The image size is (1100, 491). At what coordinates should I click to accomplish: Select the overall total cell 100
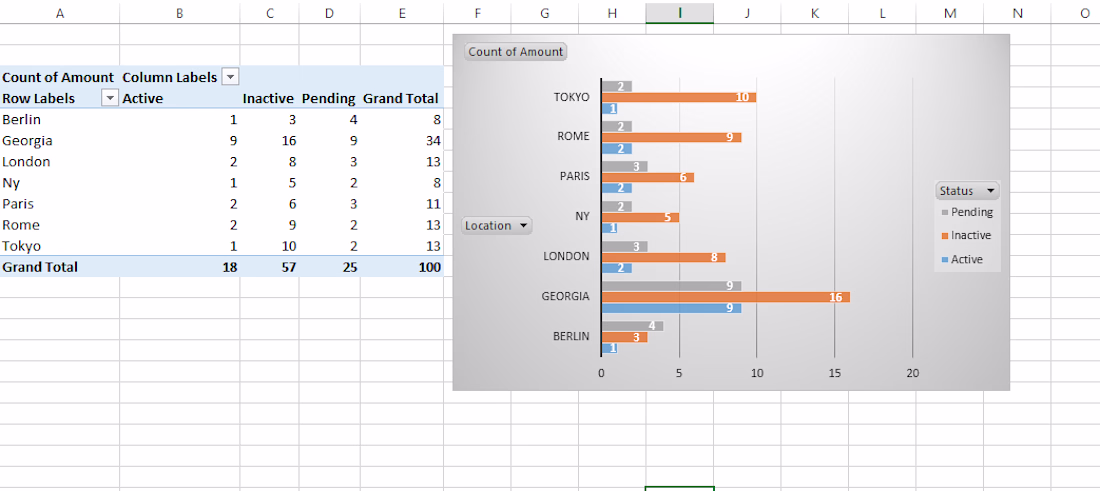[402, 267]
